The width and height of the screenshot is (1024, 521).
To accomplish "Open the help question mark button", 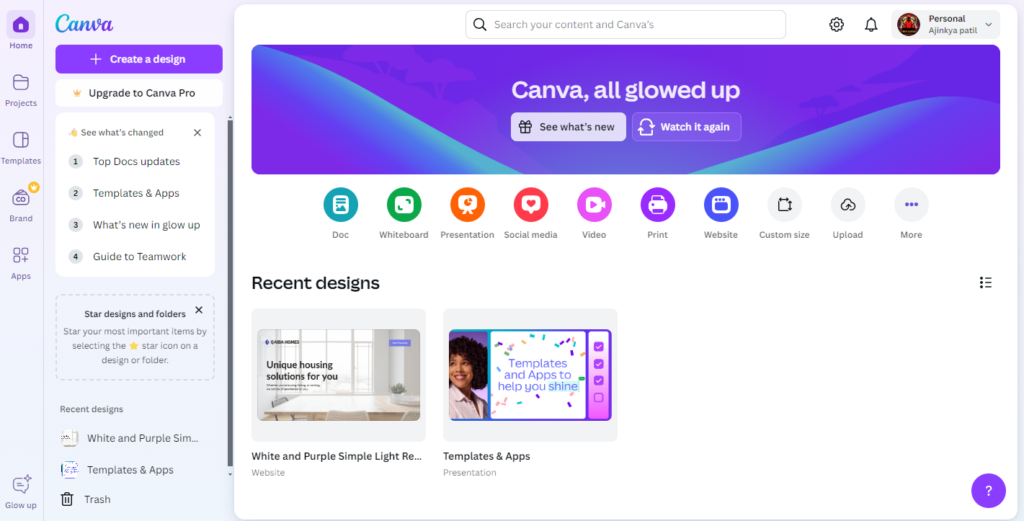I will pyautogui.click(x=988, y=490).
